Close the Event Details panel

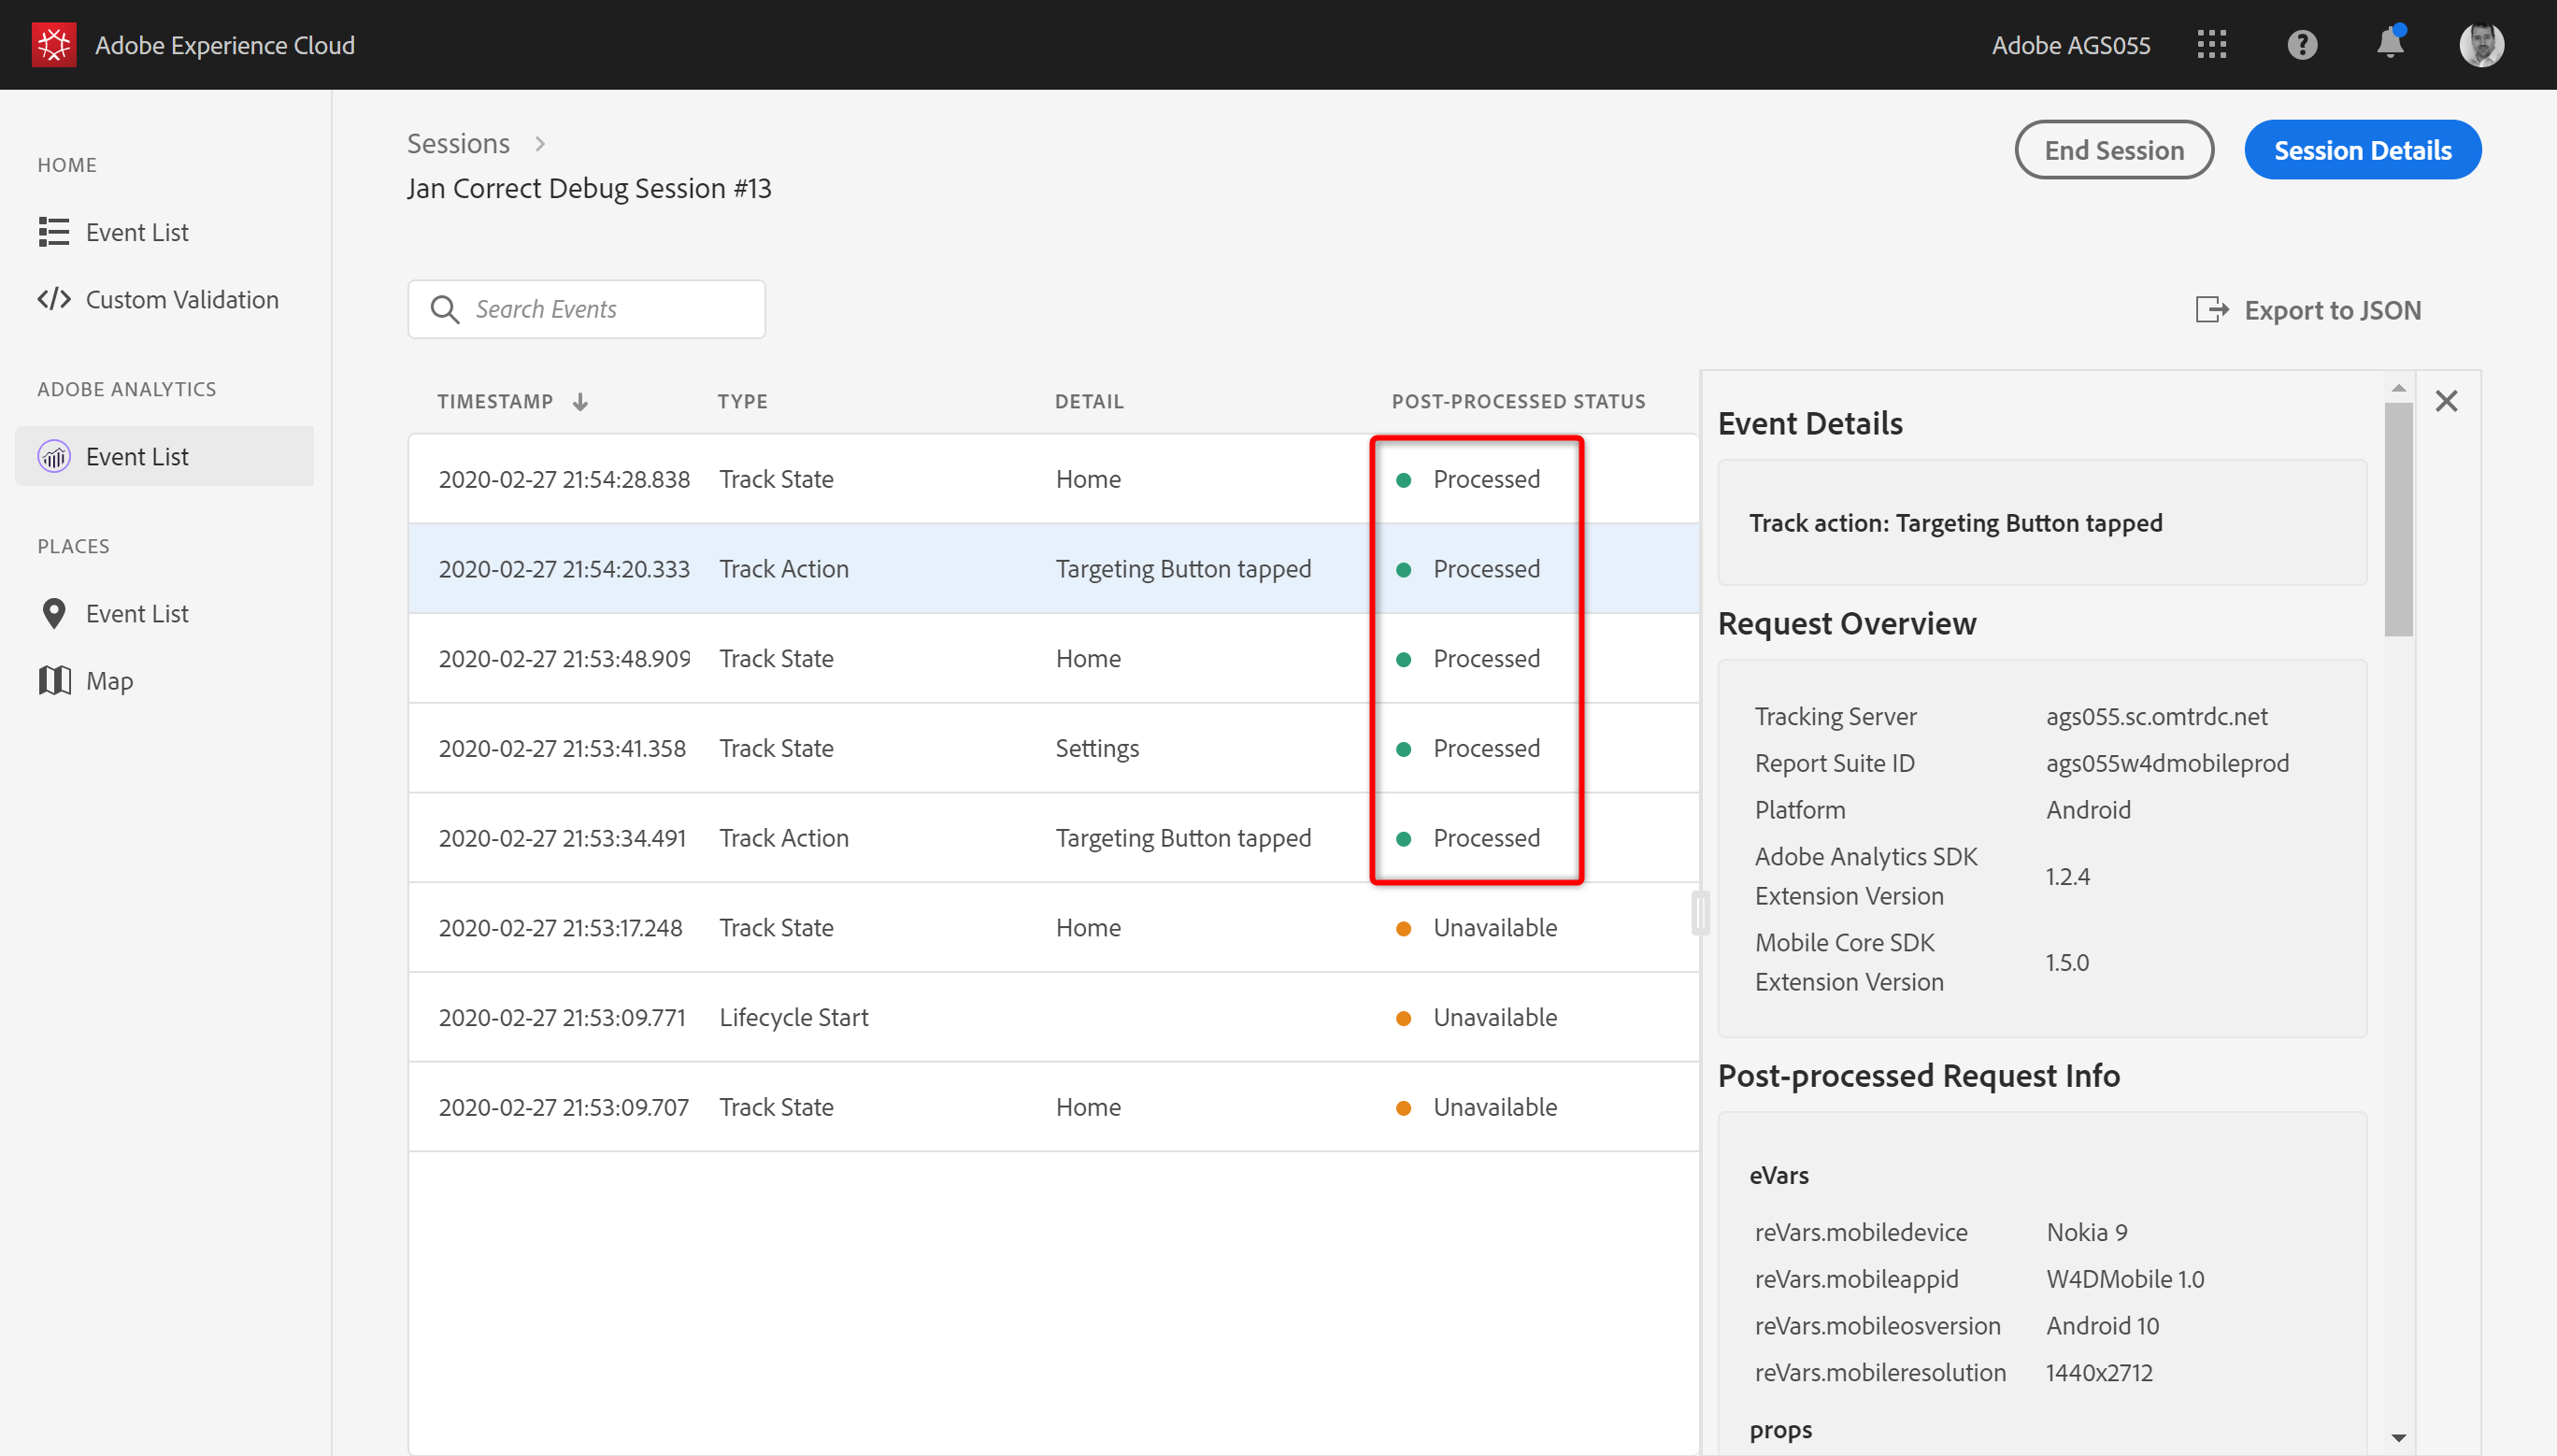pos(2446,401)
